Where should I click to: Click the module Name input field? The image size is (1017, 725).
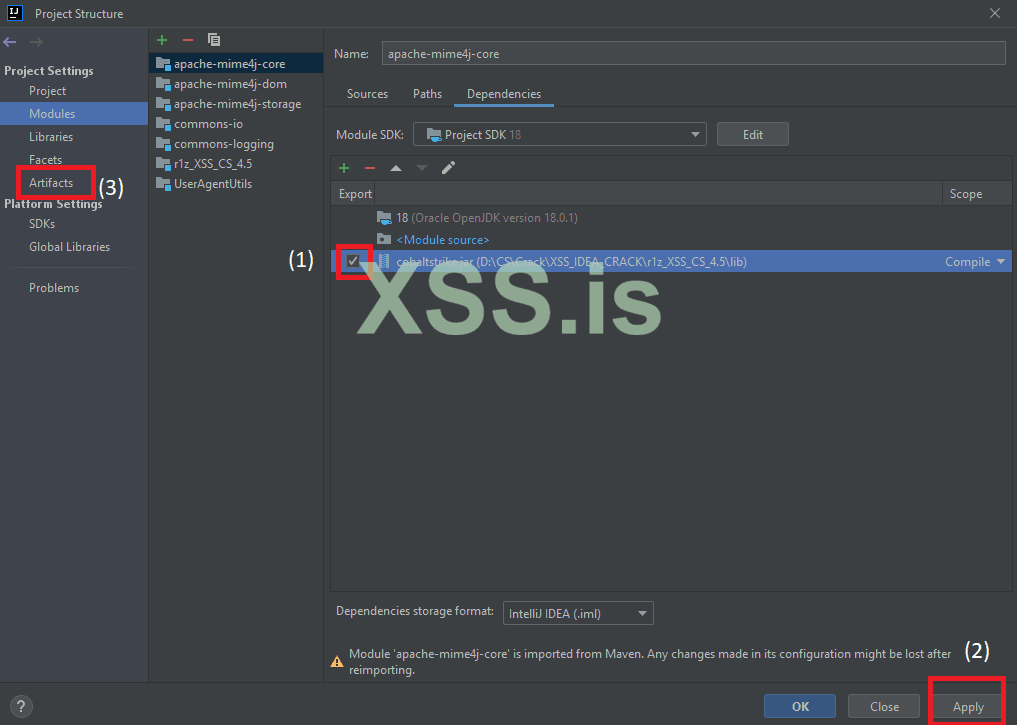693,54
